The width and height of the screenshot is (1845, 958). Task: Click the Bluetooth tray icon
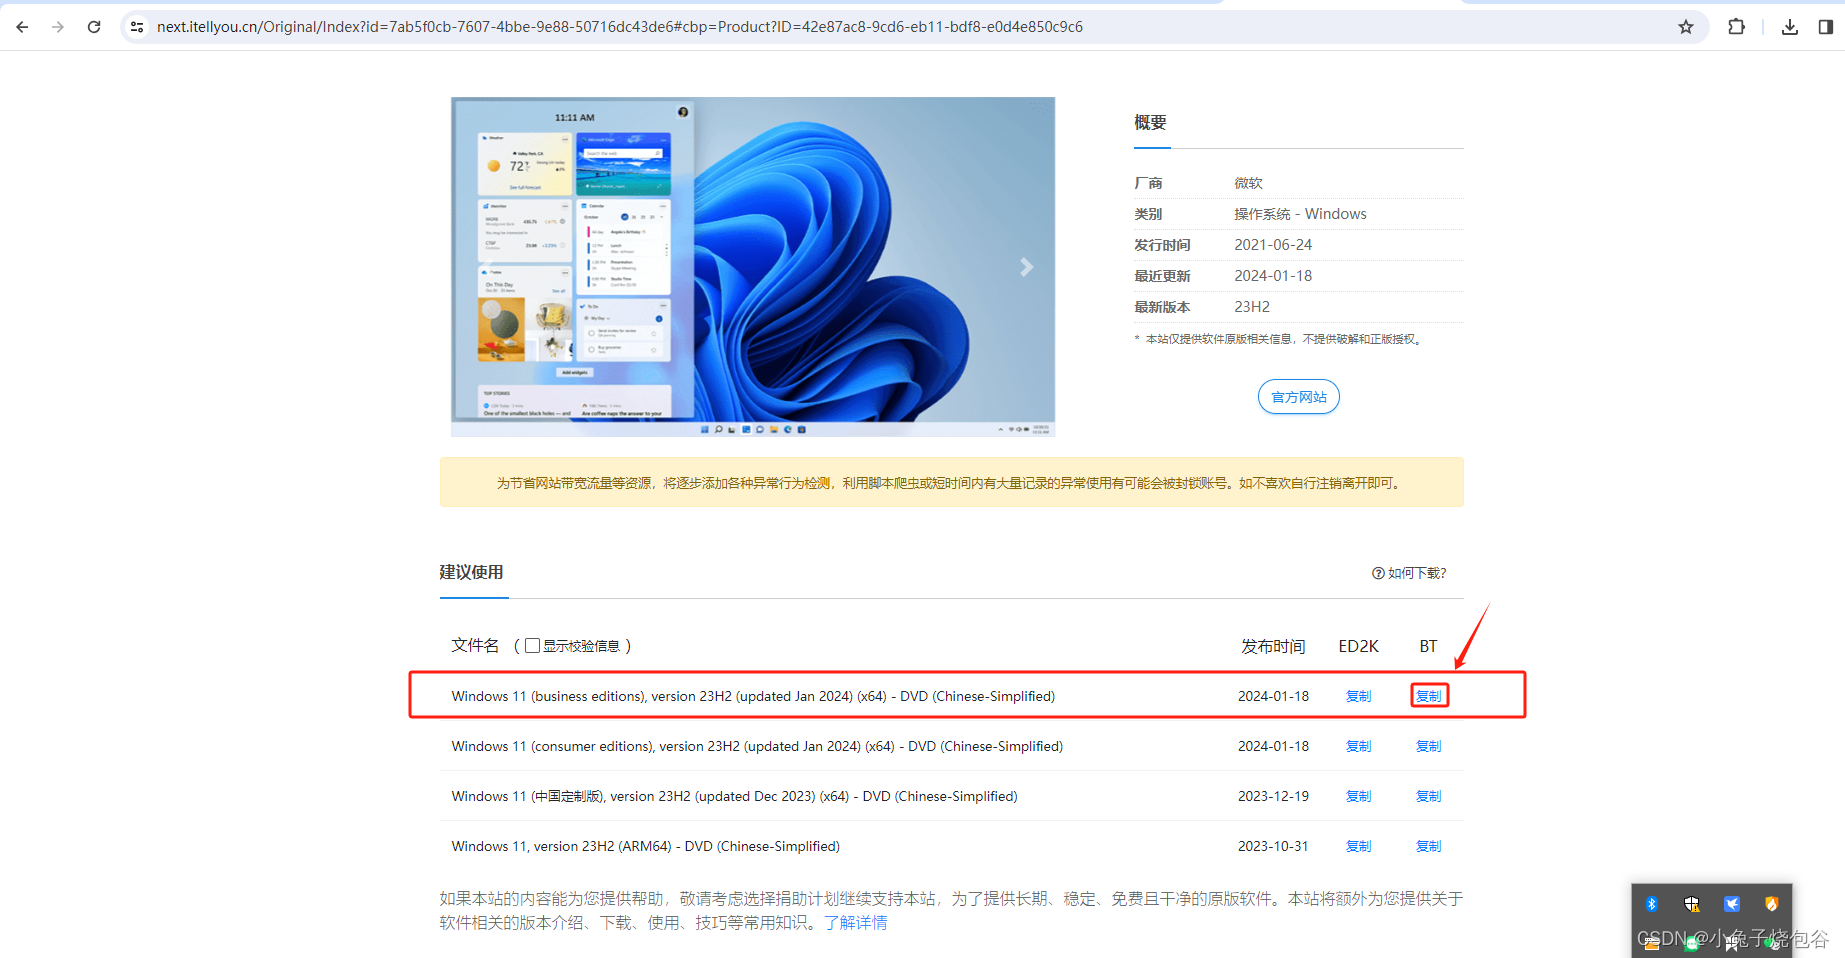1651,904
